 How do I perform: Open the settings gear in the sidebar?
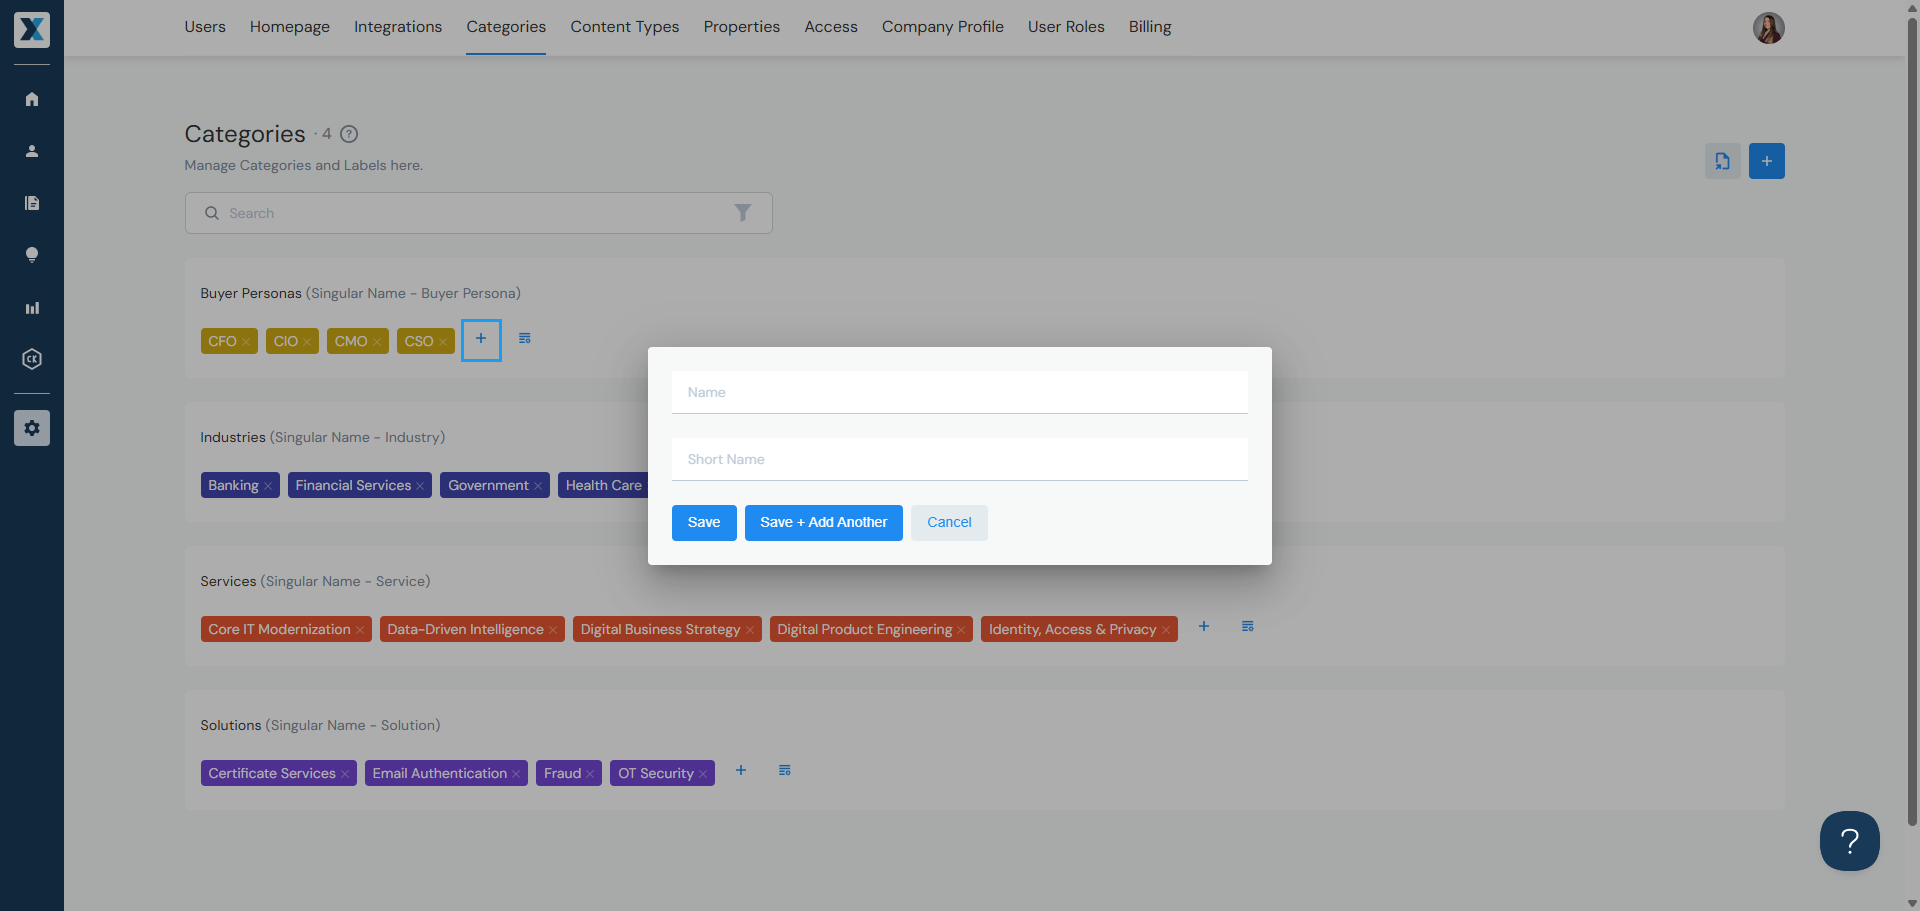click(32, 428)
